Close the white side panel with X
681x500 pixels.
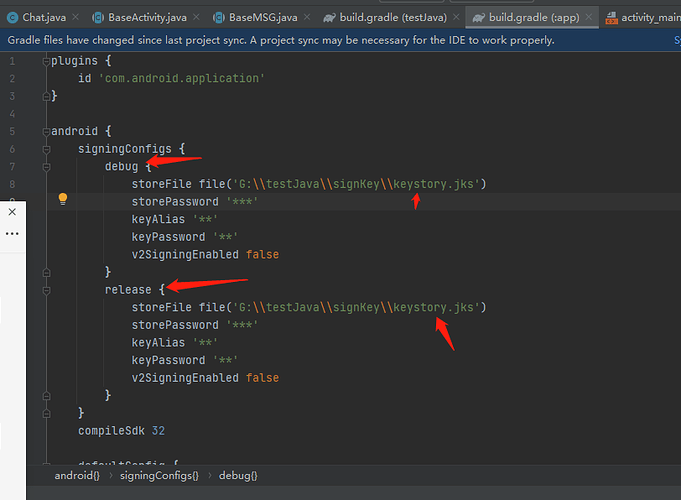point(12,212)
